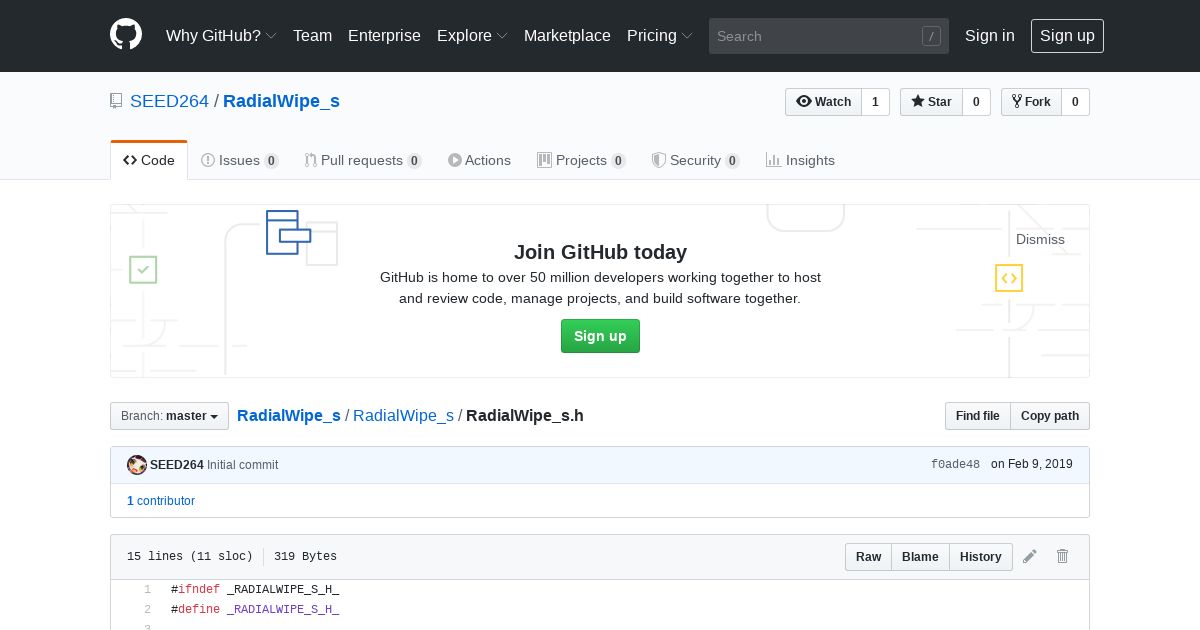The width and height of the screenshot is (1200, 630).
Task: View the Raw file
Action: click(x=868, y=557)
